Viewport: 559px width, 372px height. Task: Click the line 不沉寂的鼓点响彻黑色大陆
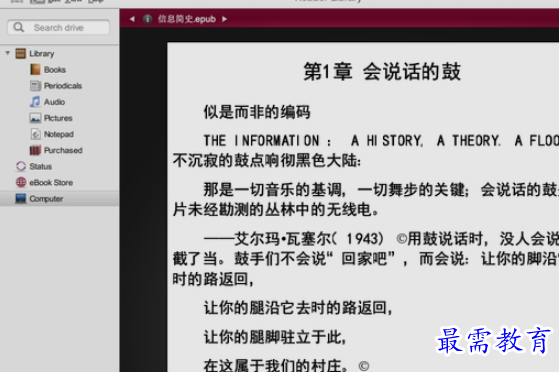(267, 160)
